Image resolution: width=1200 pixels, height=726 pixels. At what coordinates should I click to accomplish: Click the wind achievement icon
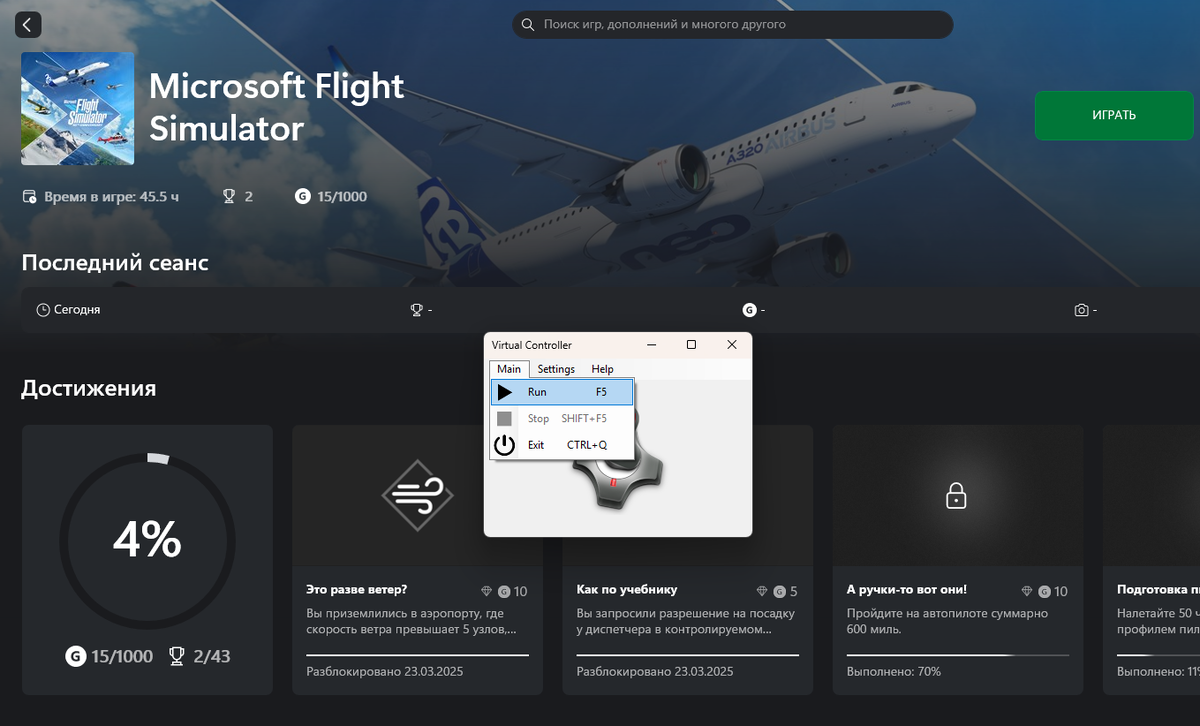[x=417, y=494]
